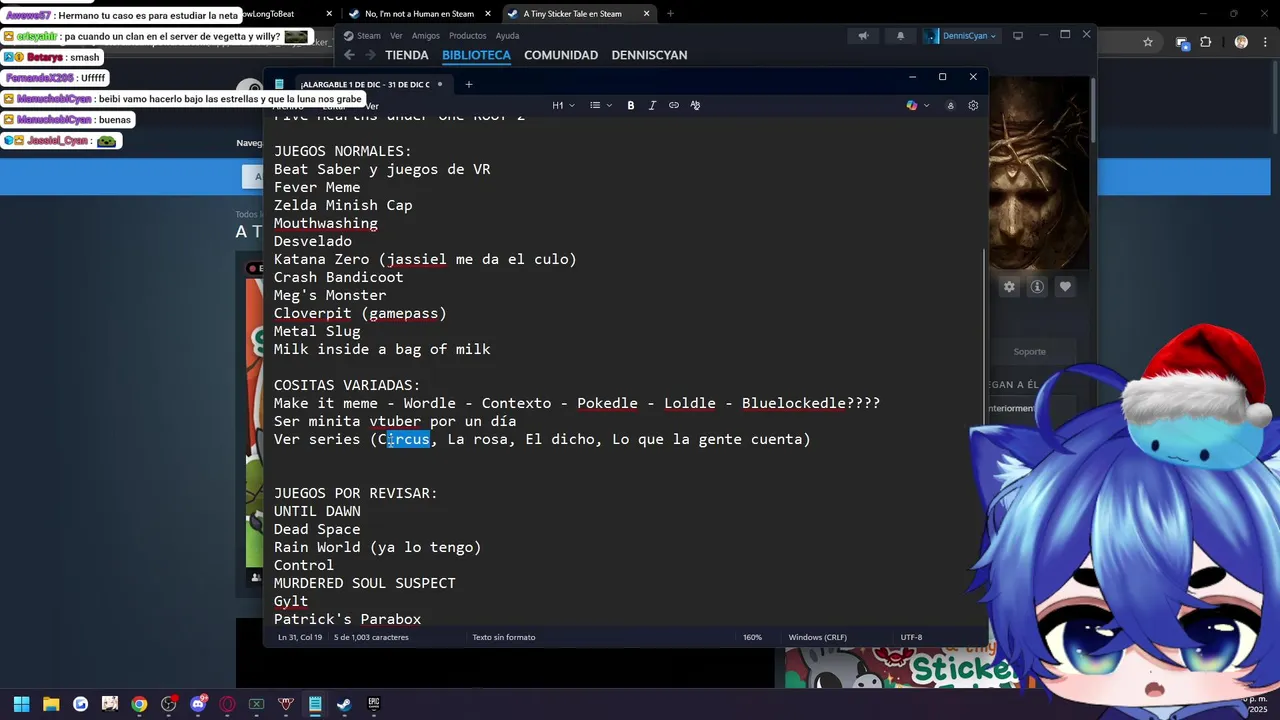The image size is (1280, 720).
Task: Toggle italic formatting in Notepad
Action: pyautogui.click(x=652, y=105)
